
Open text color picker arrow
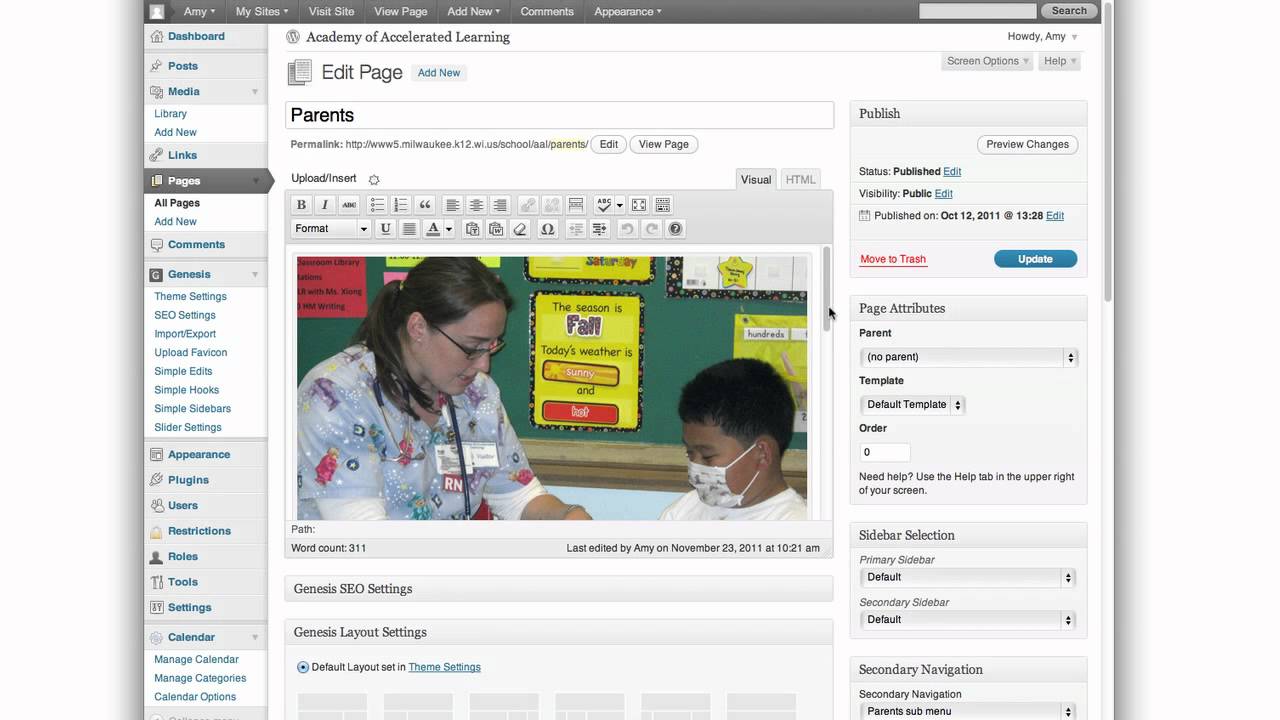pyautogui.click(x=448, y=229)
